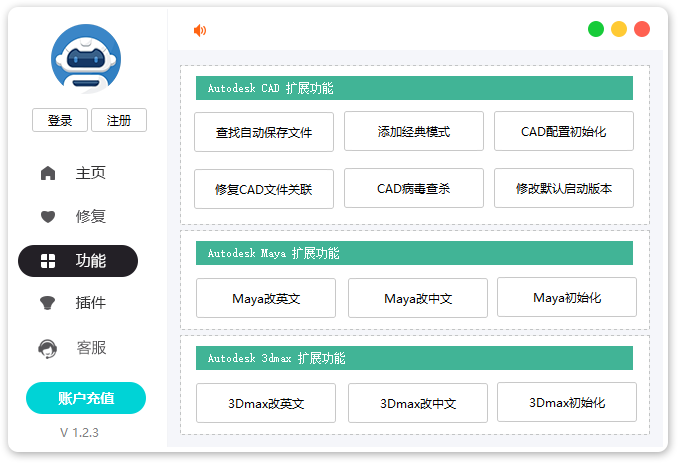Click the heart icon beside 修复

[x=48, y=216]
